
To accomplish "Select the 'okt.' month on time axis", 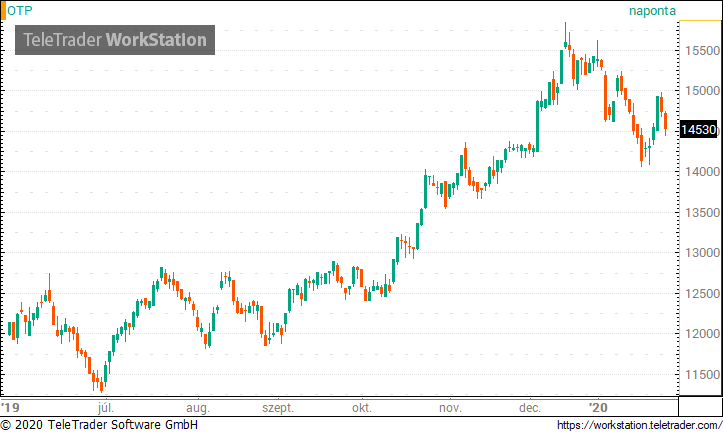I will (x=362, y=408).
